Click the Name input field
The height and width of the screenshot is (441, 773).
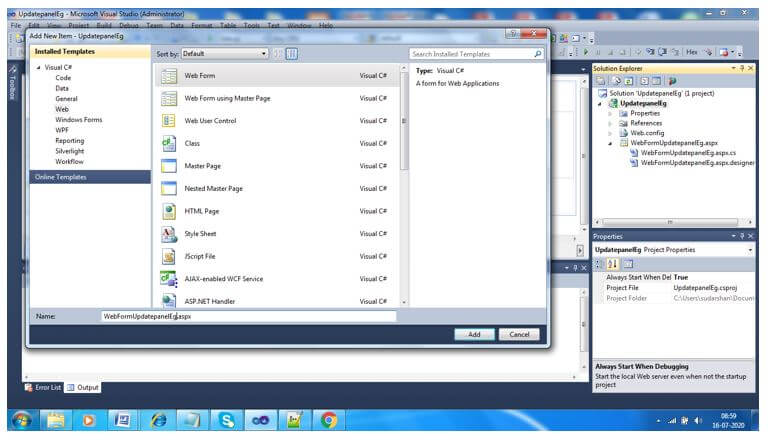pyautogui.click(x=248, y=316)
